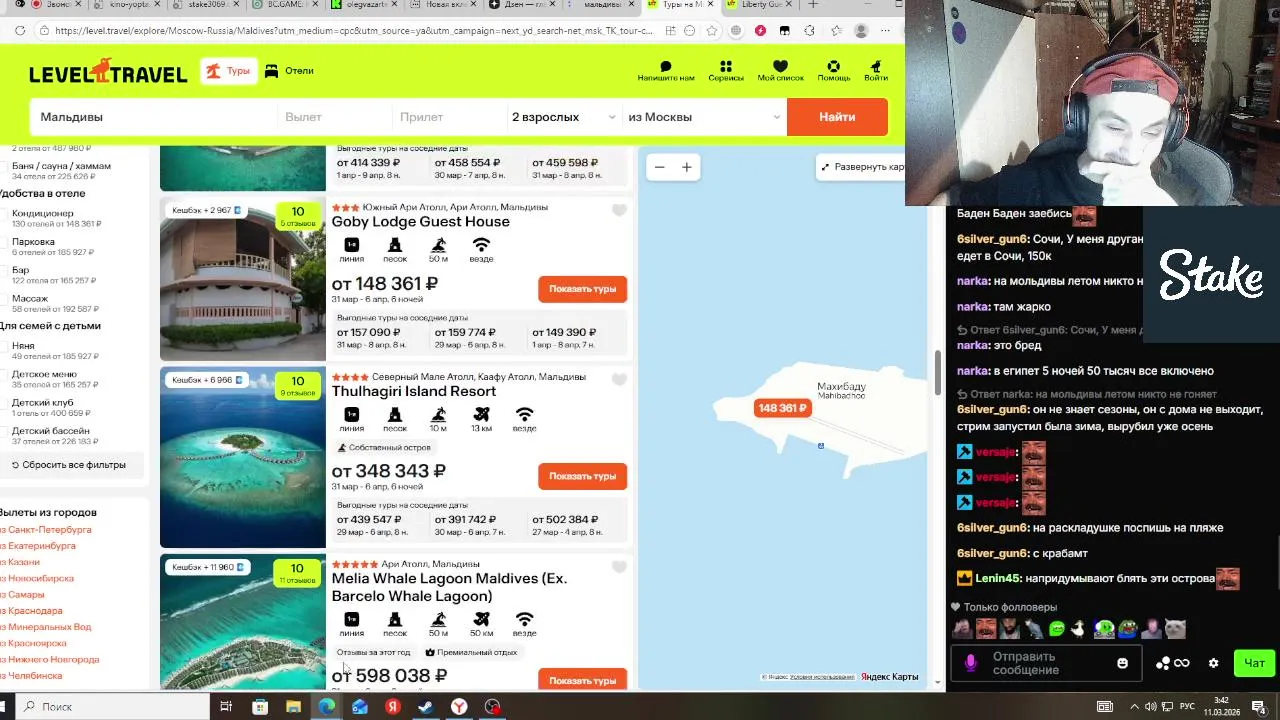Select the от 157 090 ₽ neighboring date
1280x720 pixels.
coord(369,338)
